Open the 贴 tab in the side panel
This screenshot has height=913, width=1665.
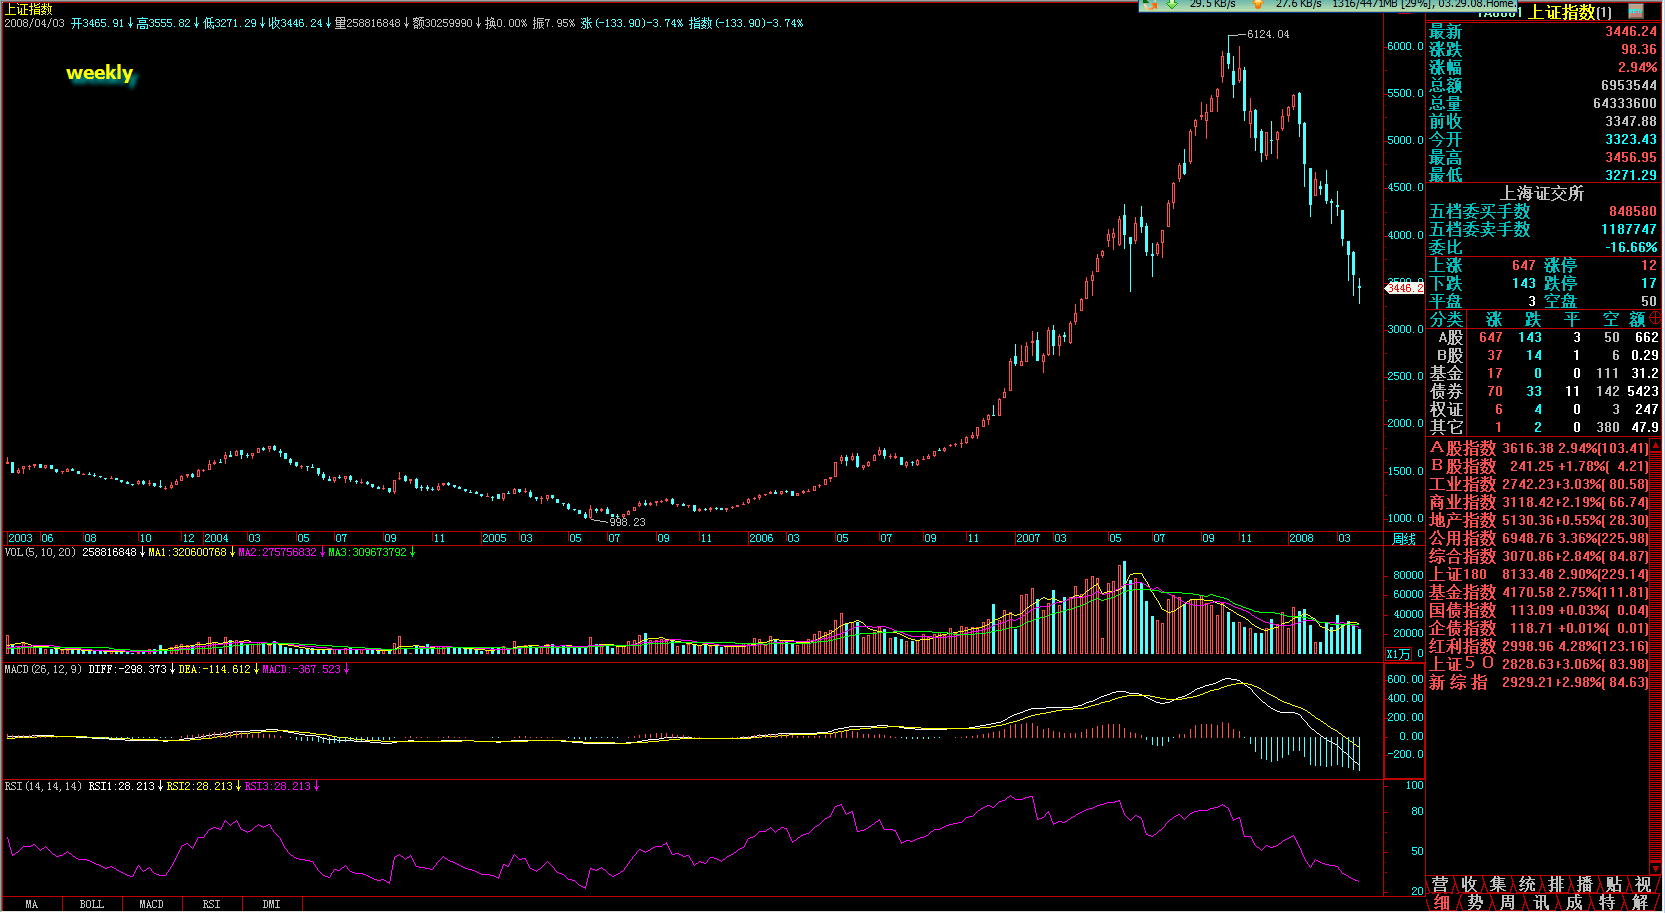[1614, 884]
